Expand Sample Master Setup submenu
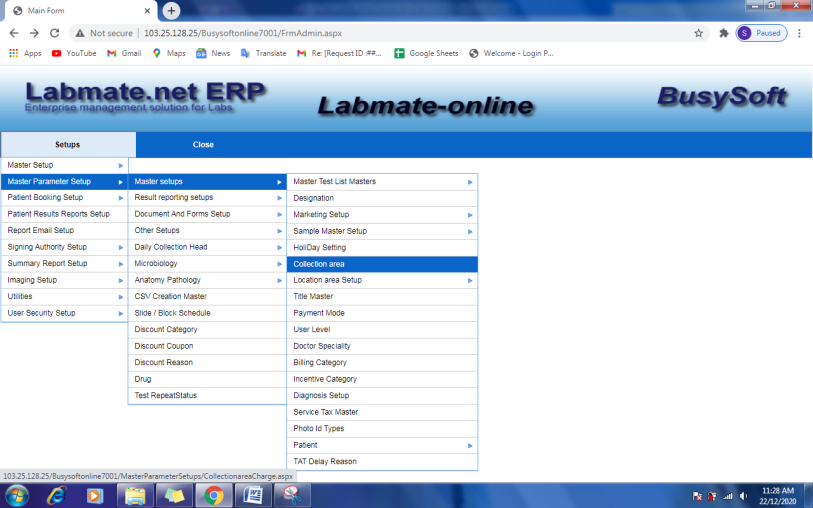The width and height of the screenshot is (813, 508). [x=382, y=231]
